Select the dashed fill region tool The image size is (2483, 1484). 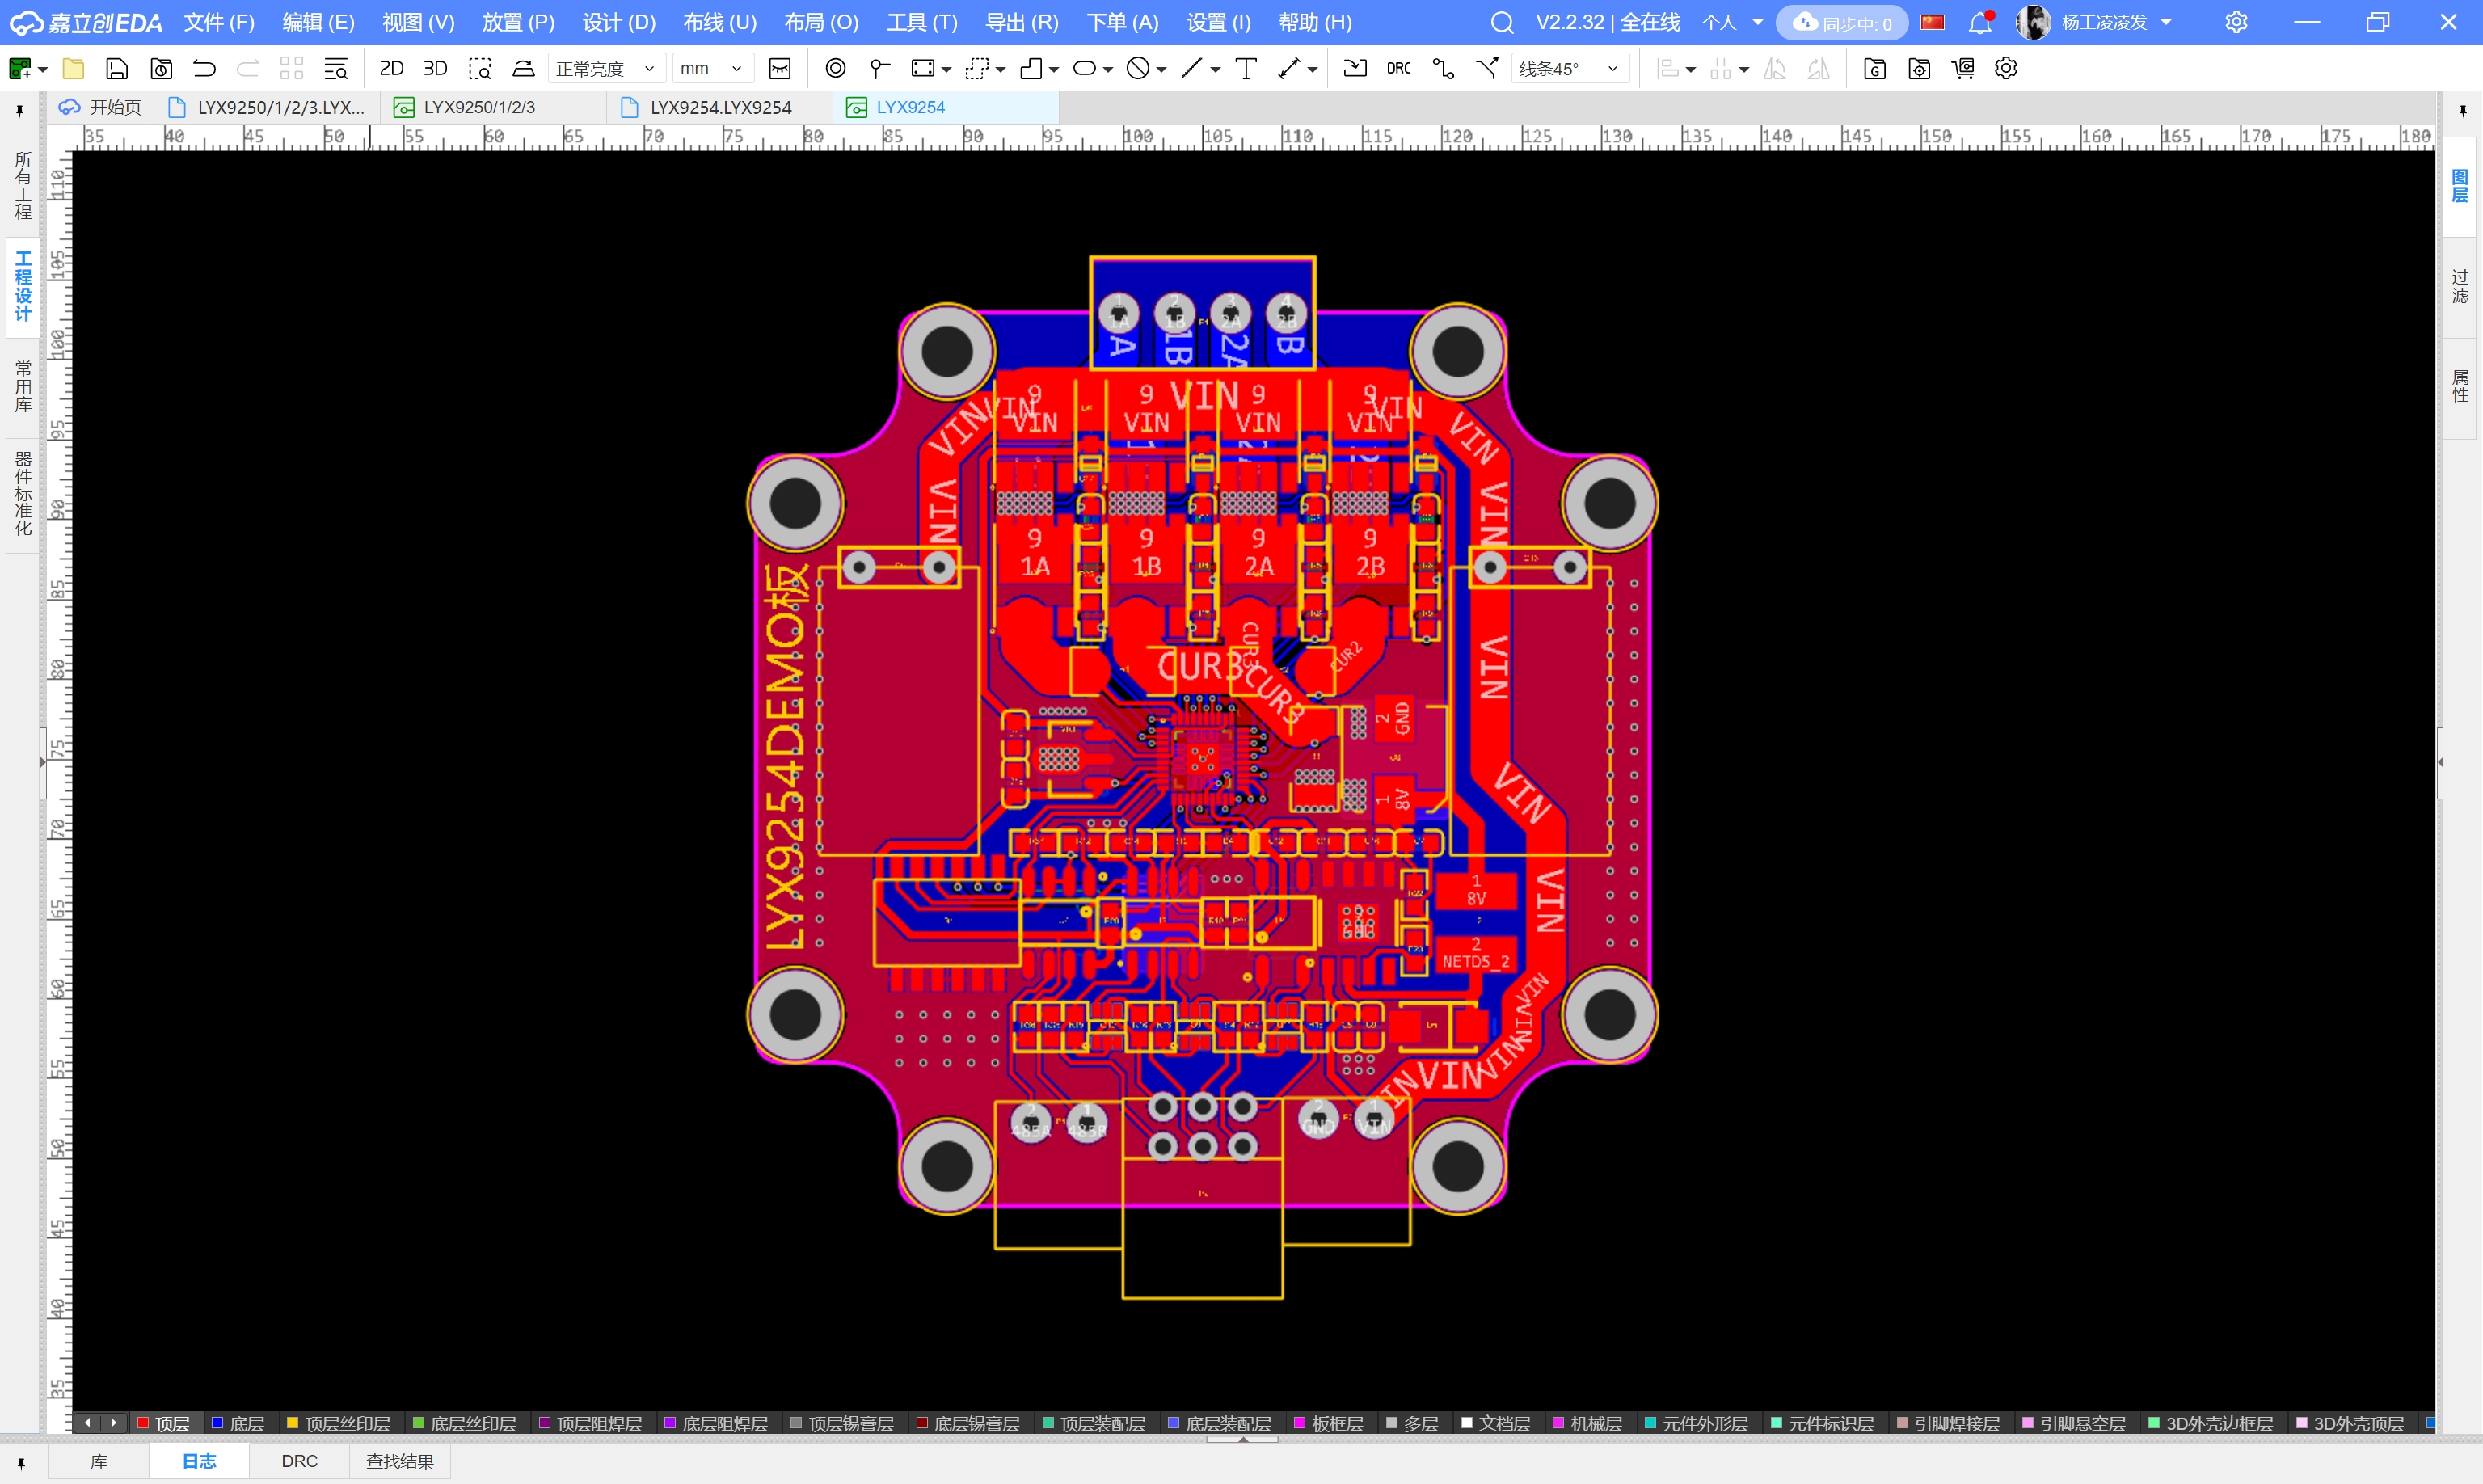point(976,68)
